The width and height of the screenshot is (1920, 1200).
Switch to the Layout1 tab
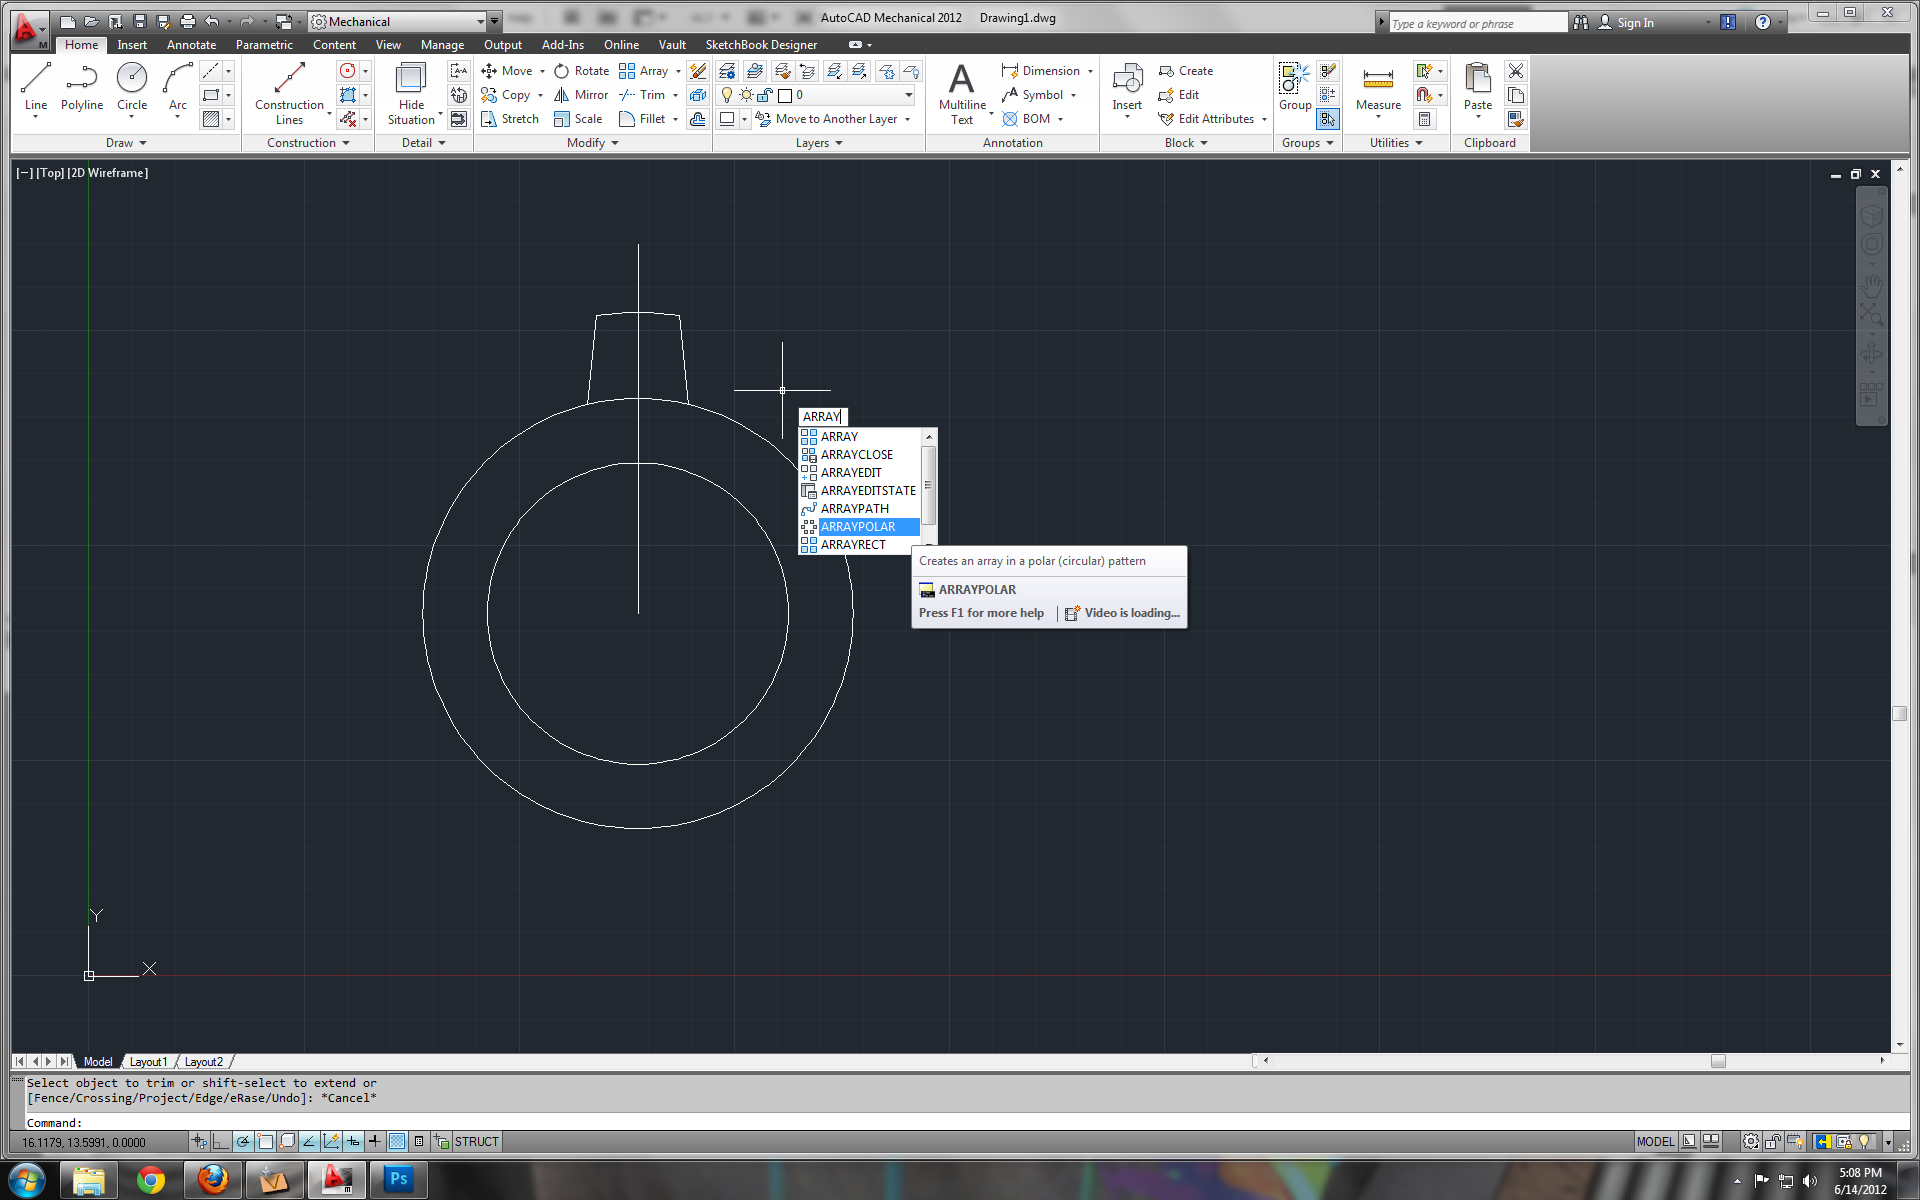pyautogui.click(x=148, y=1062)
